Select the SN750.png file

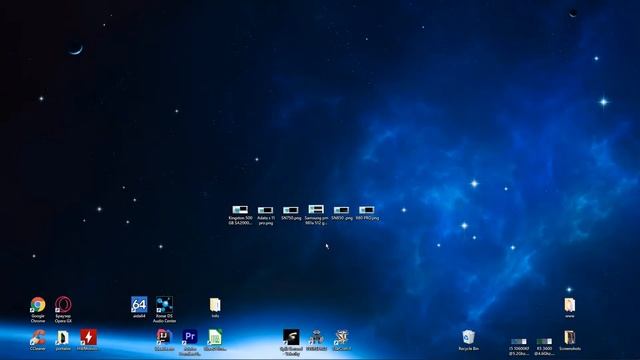(x=291, y=210)
